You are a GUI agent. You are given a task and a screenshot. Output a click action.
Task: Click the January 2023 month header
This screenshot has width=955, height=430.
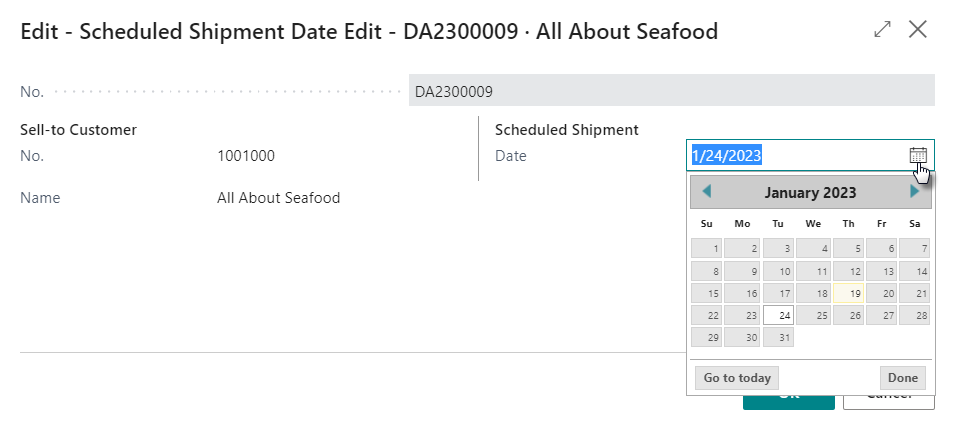tap(810, 192)
